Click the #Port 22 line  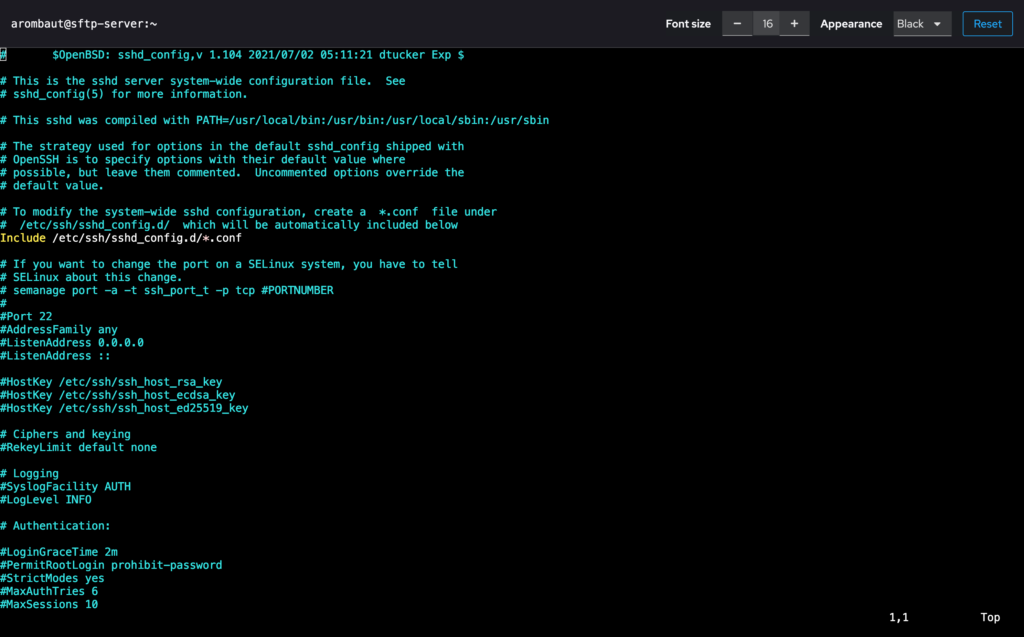[26, 316]
